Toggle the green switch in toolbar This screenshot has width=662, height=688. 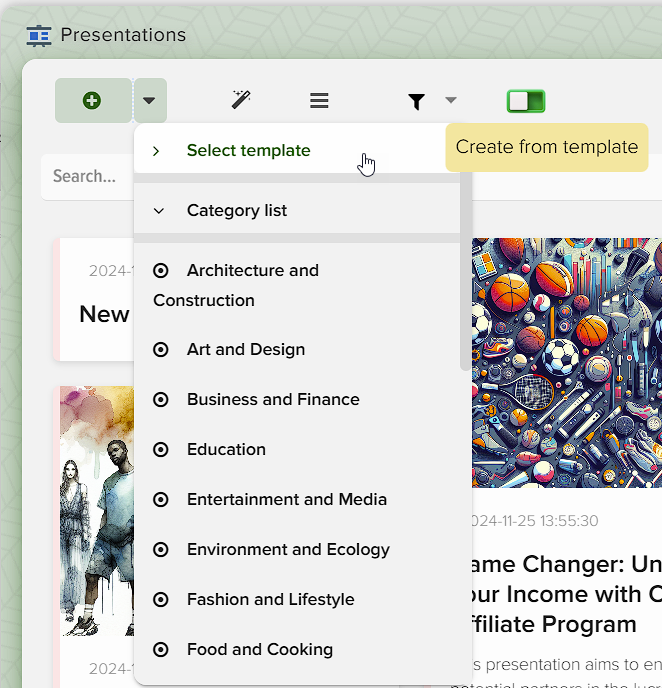(526, 101)
